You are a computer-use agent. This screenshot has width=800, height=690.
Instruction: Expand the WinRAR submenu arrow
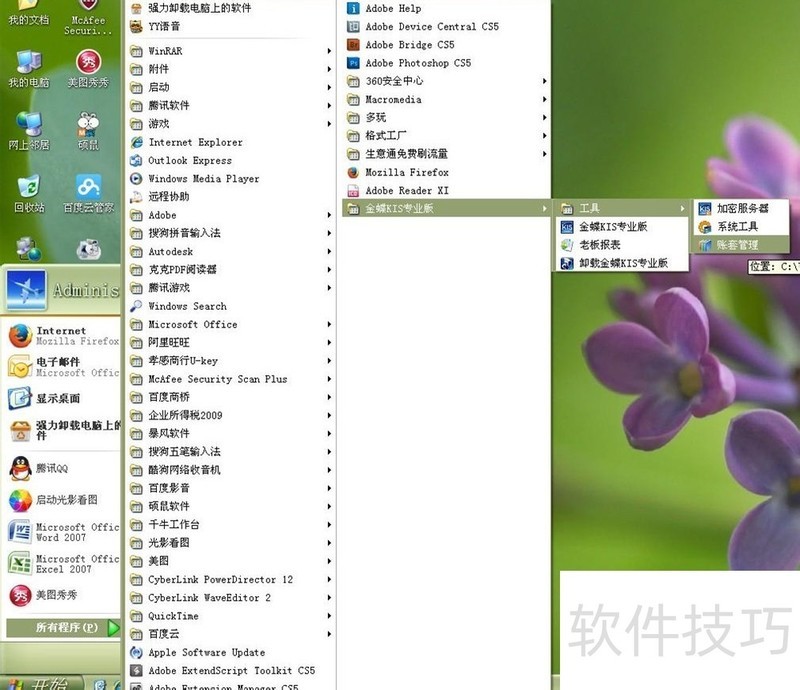329,51
